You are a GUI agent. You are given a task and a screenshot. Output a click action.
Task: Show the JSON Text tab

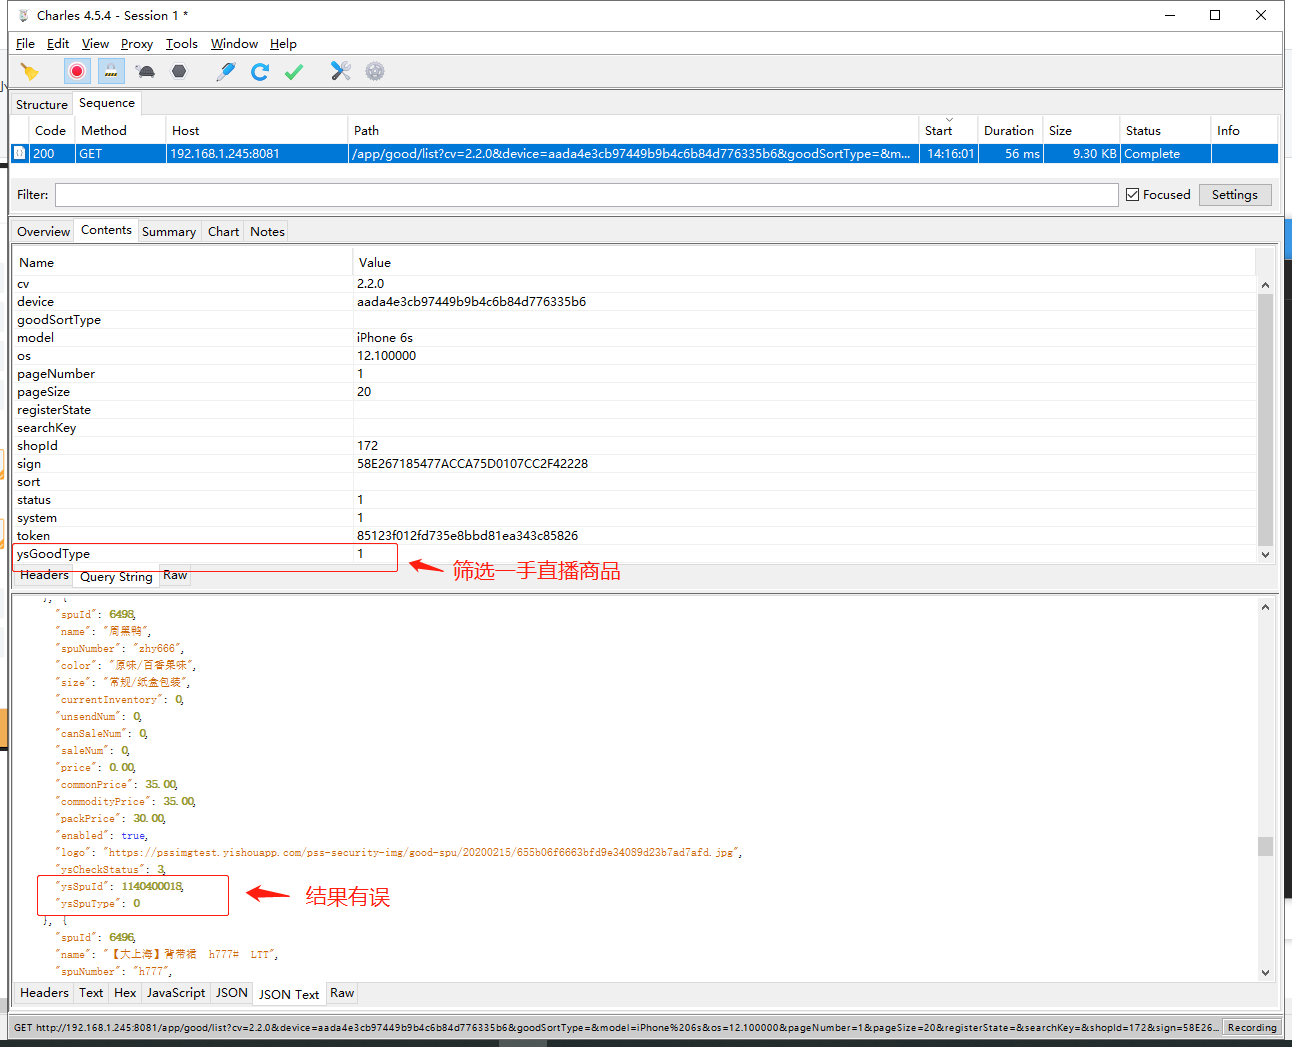click(x=289, y=994)
